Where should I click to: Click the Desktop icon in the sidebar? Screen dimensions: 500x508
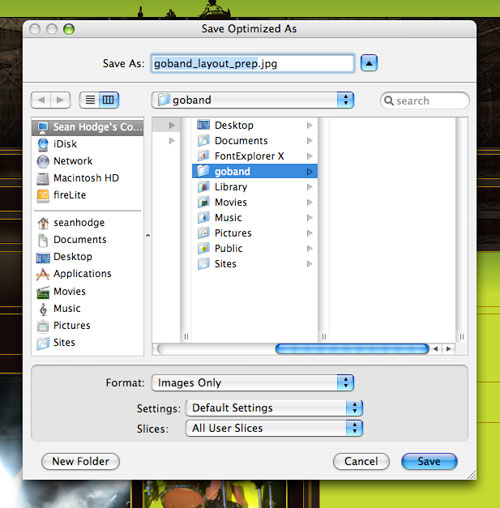coord(43,257)
